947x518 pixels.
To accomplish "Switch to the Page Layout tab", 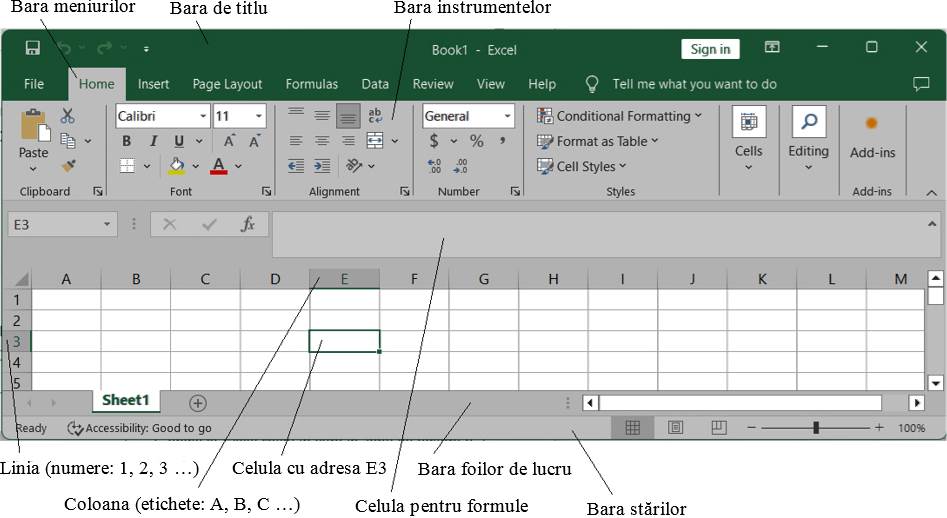I will coord(227,84).
